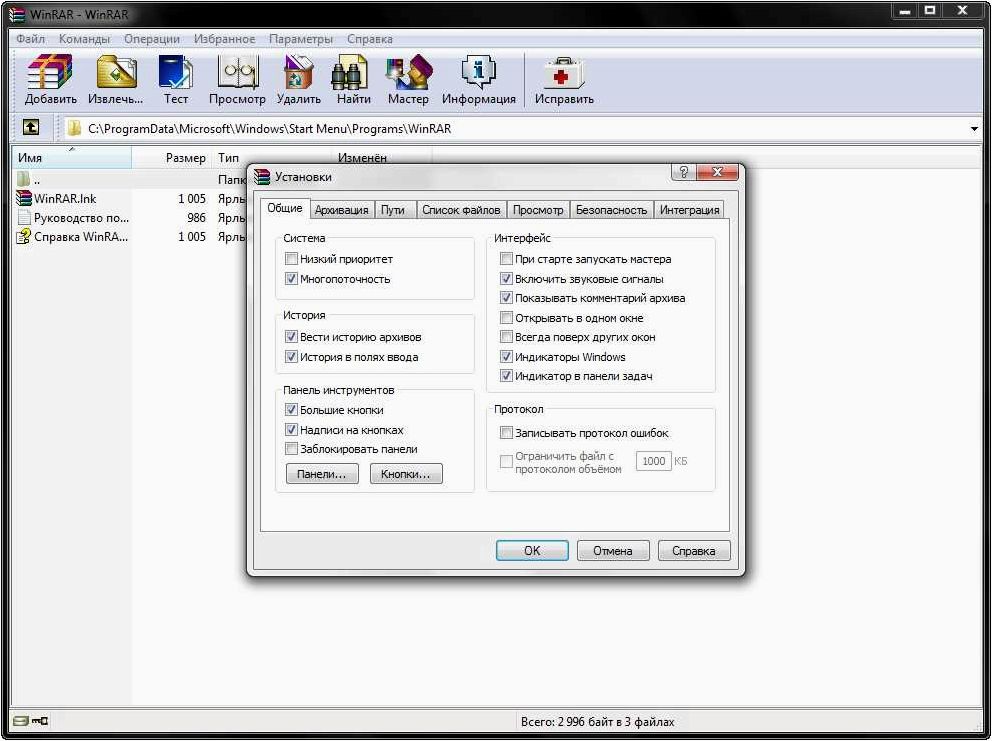Click the WinRAR.lnk file icon

[x=23, y=199]
